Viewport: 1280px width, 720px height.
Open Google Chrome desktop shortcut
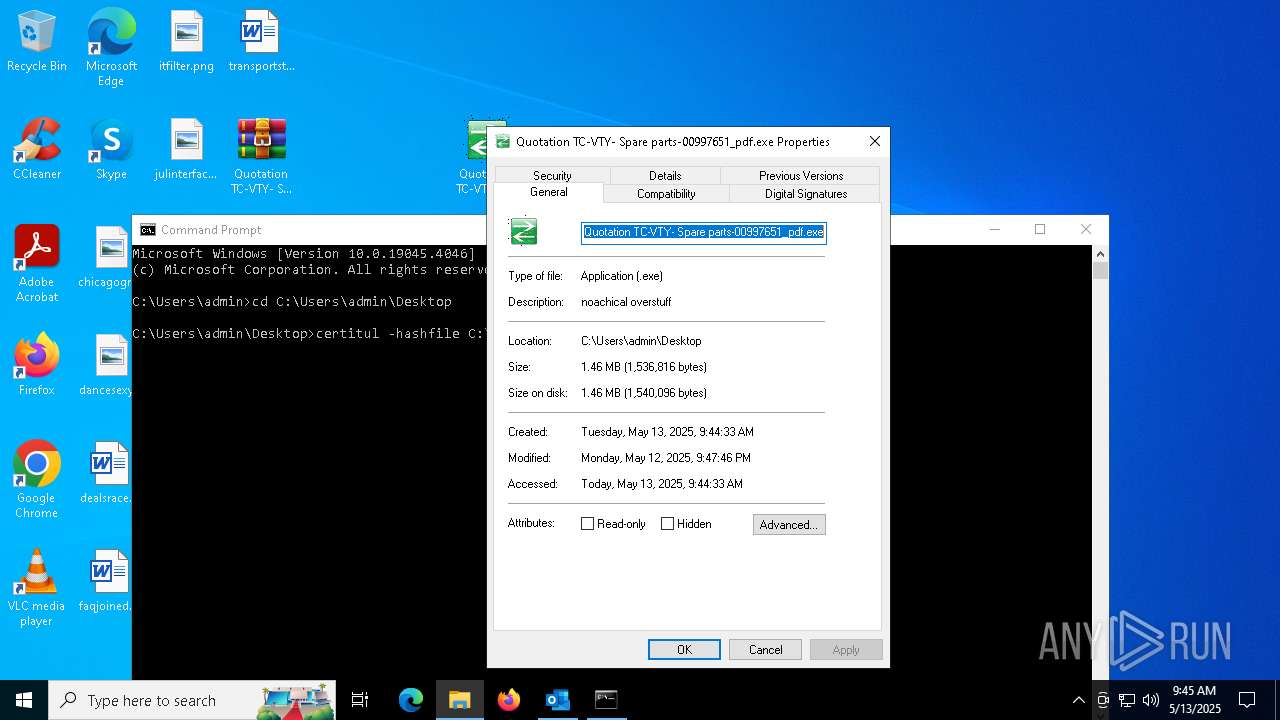pyautogui.click(x=37, y=480)
